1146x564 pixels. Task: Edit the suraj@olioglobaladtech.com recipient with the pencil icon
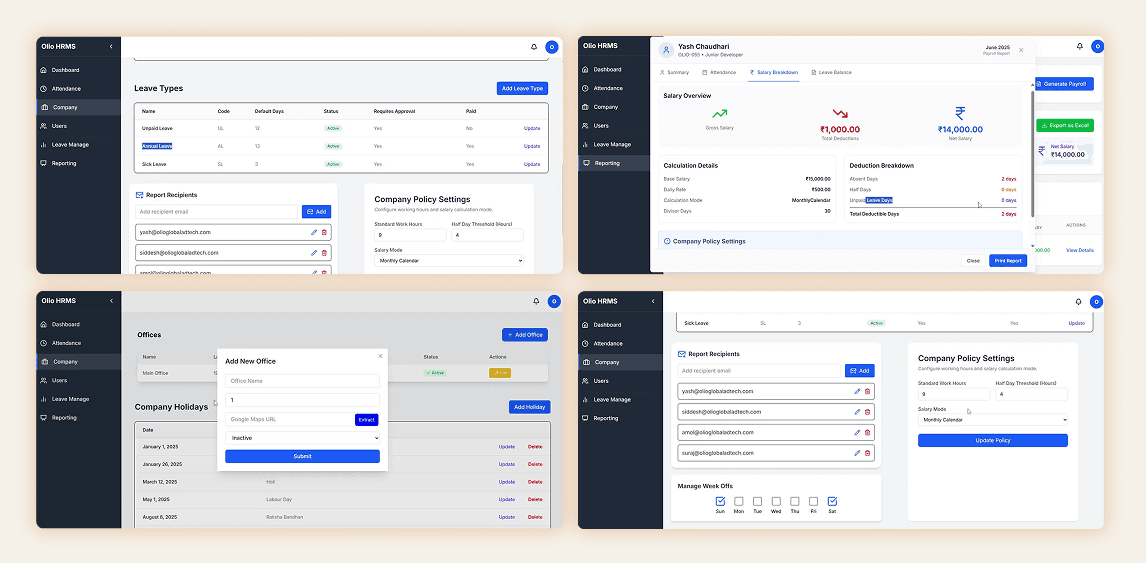[857, 453]
